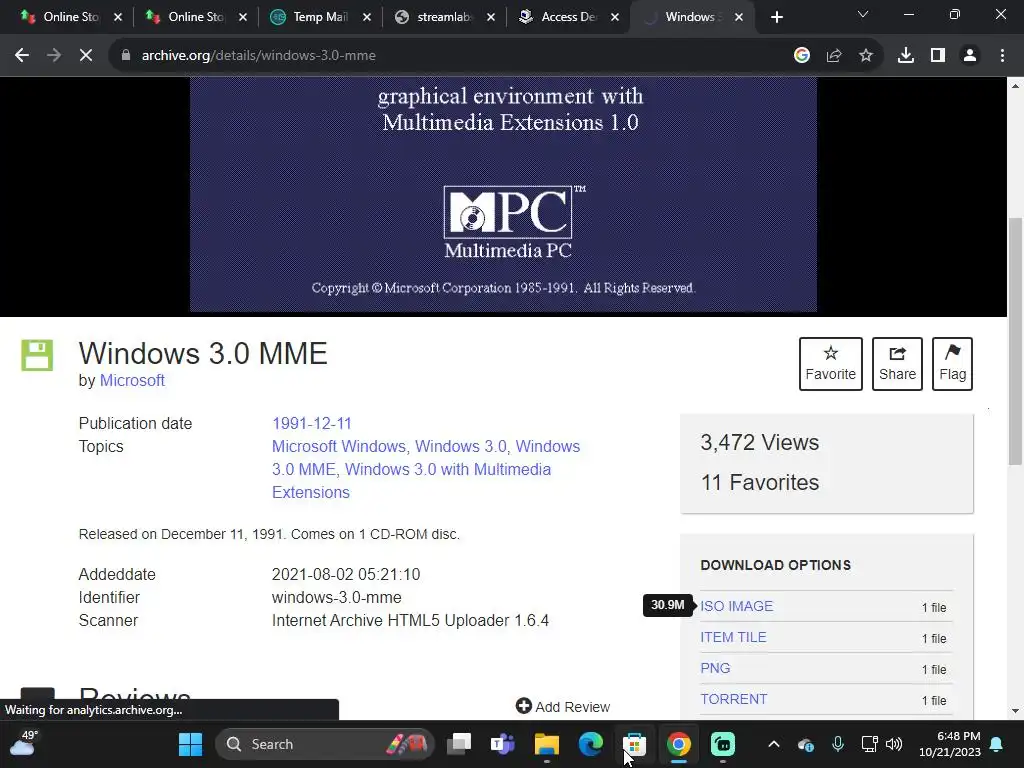Bookmark this page with the star icon
Viewport: 1024px width, 768px height.
pyautogui.click(x=866, y=56)
